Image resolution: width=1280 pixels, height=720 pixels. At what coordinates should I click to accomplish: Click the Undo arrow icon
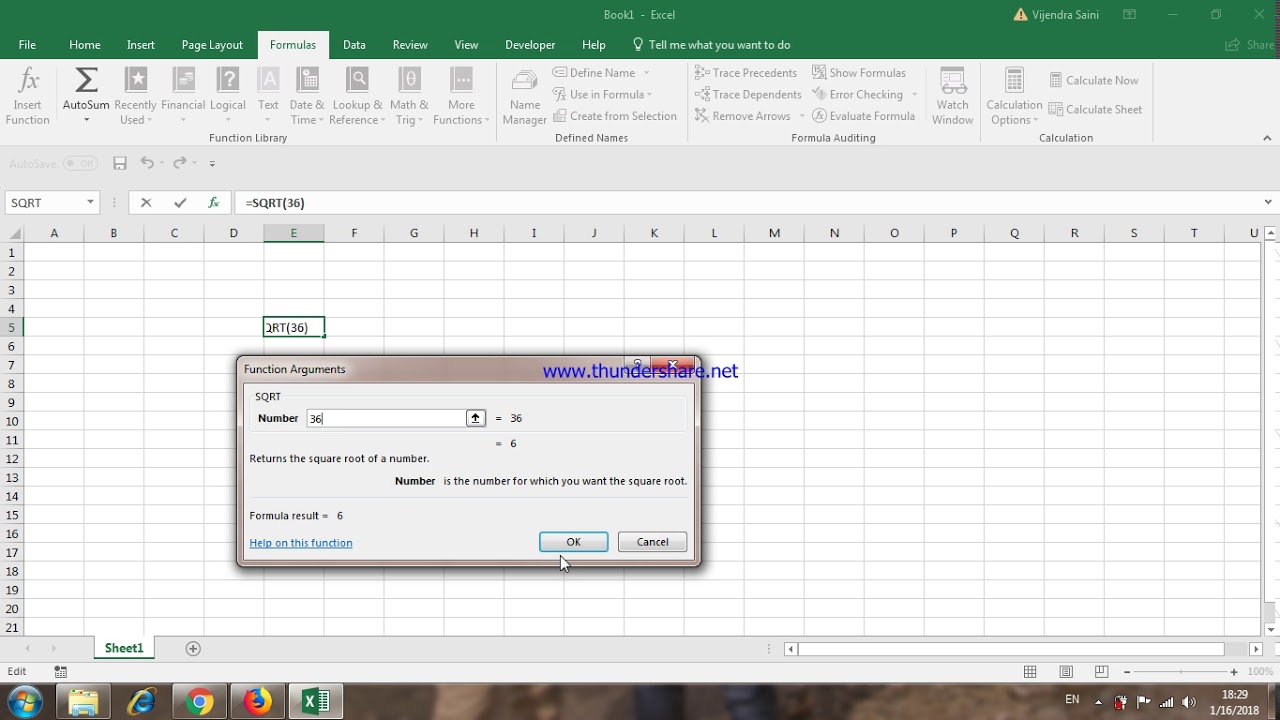pos(147,163)
